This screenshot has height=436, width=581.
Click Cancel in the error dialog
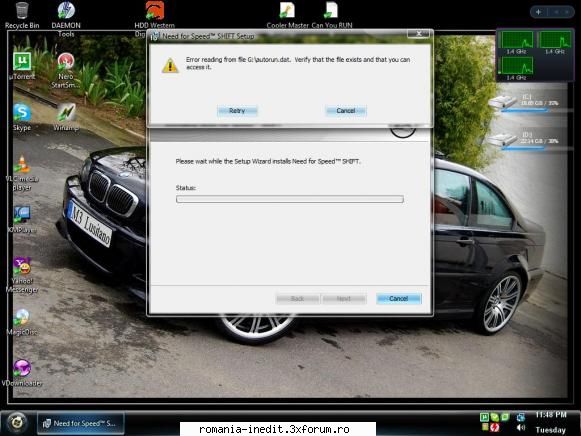(346, 111)
